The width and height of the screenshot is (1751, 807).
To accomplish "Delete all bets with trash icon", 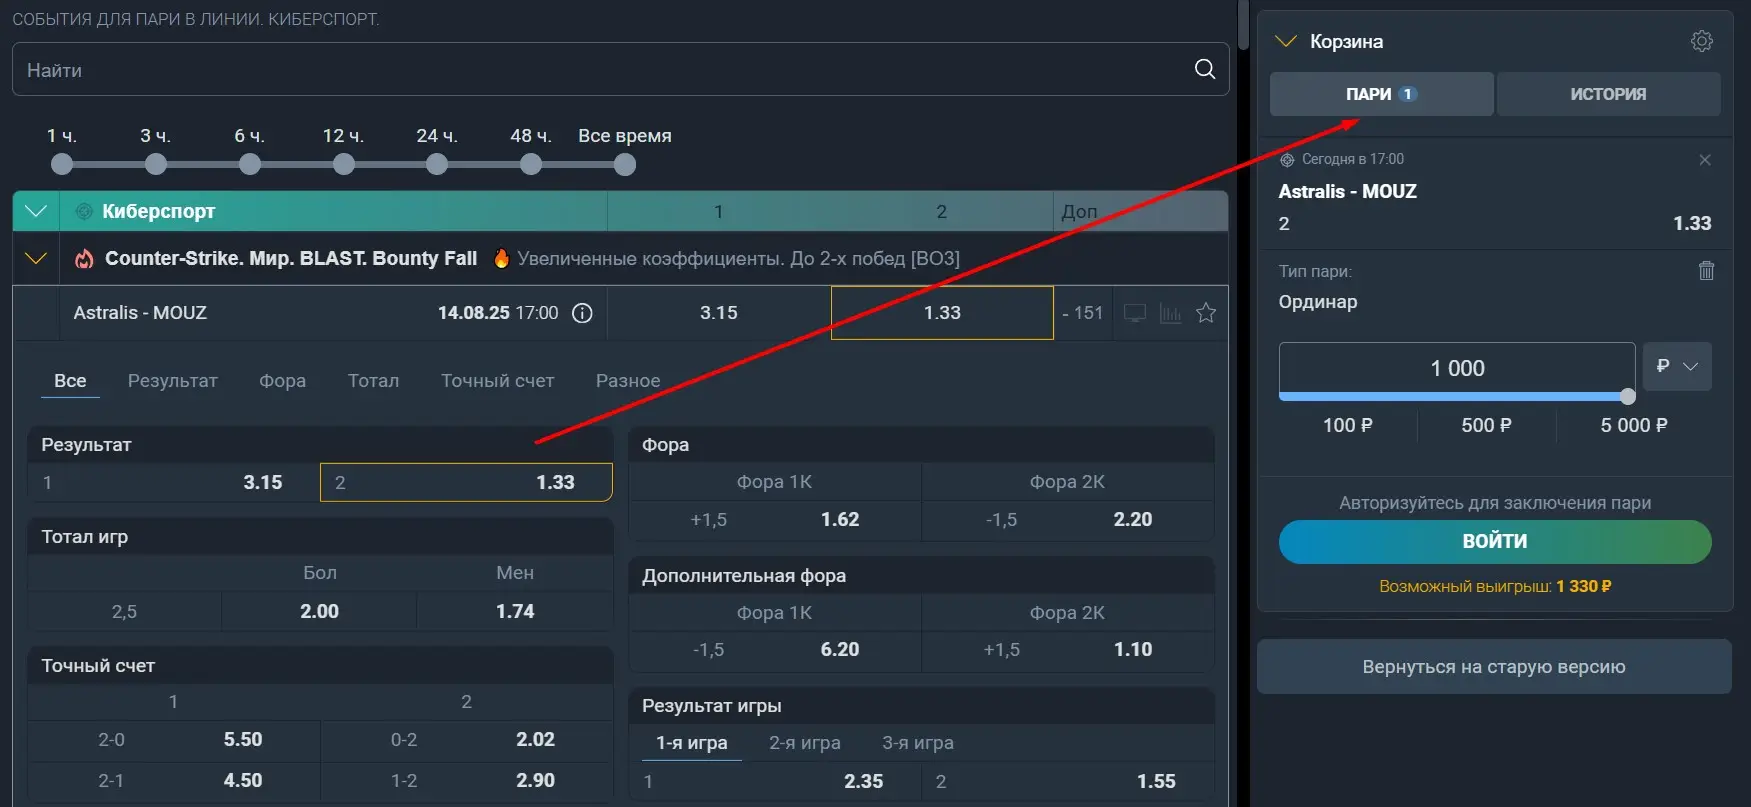I will [1706, 271].
